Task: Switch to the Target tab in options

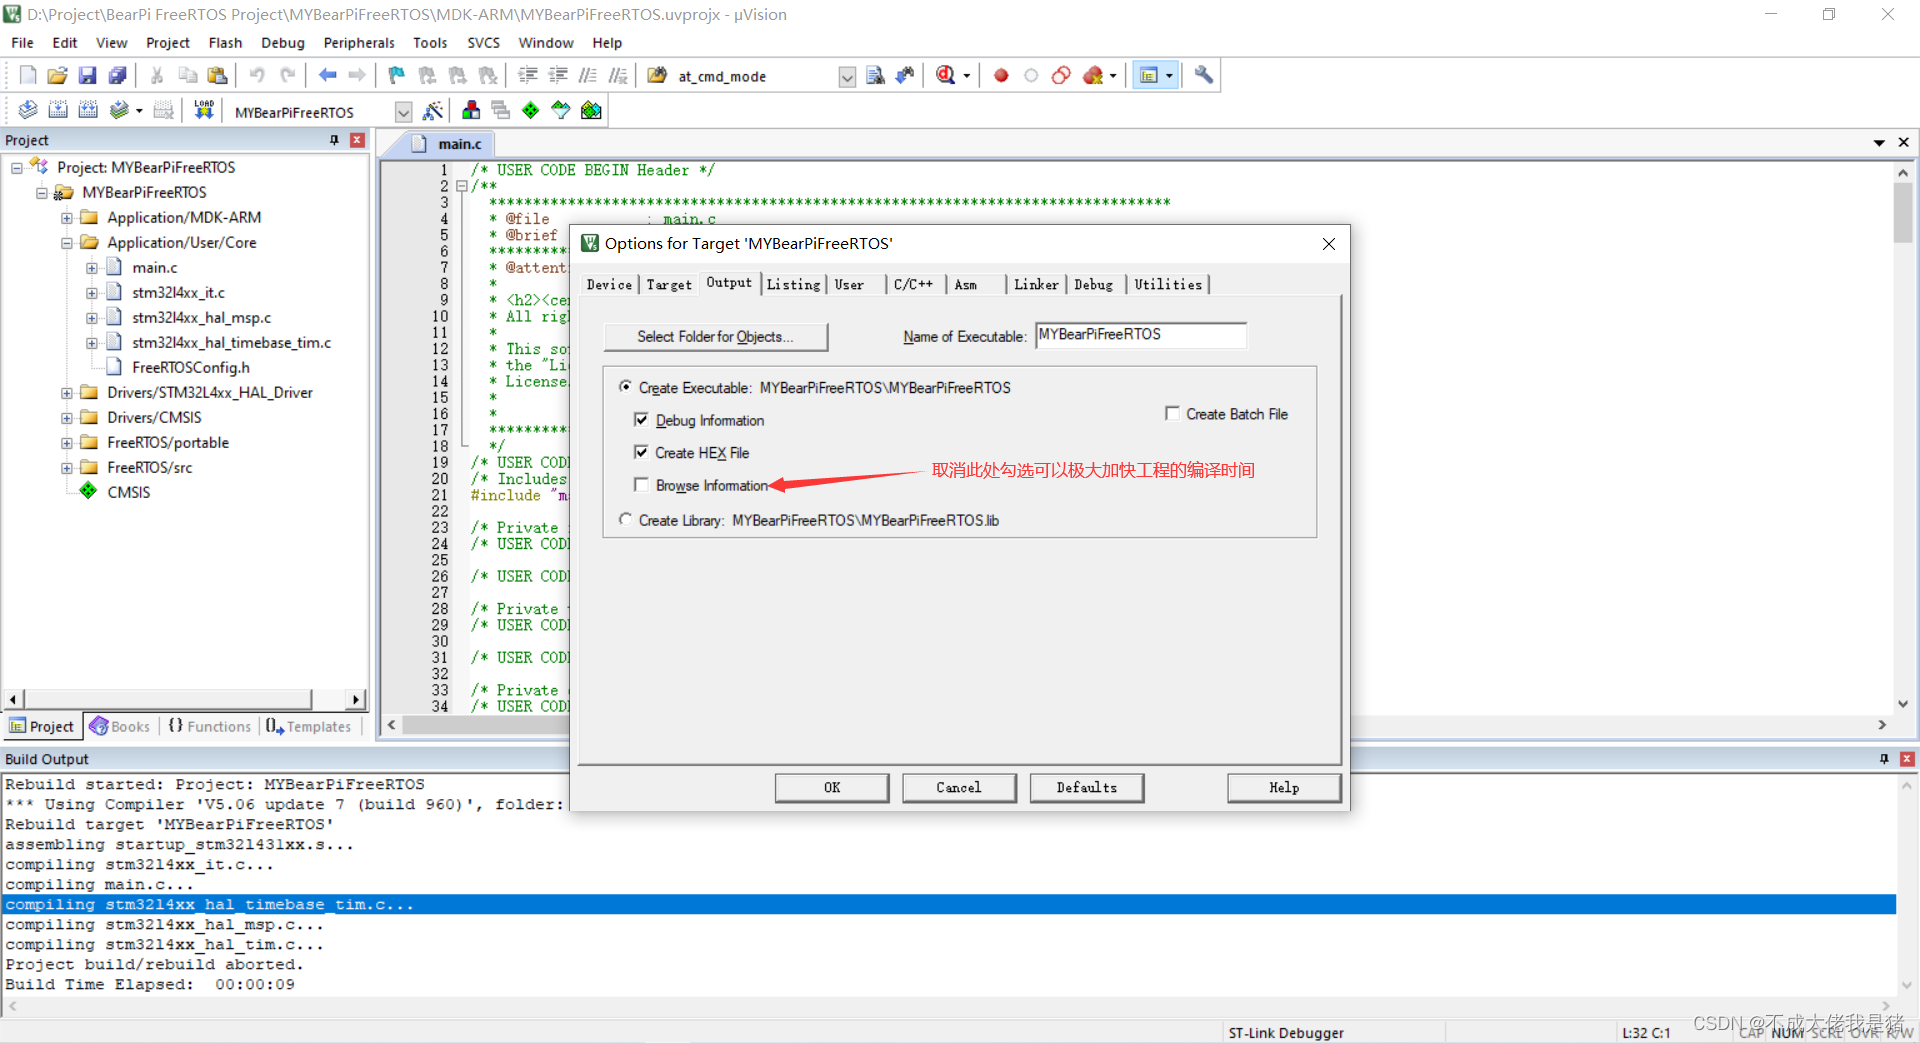Action: tap(669, 285)
